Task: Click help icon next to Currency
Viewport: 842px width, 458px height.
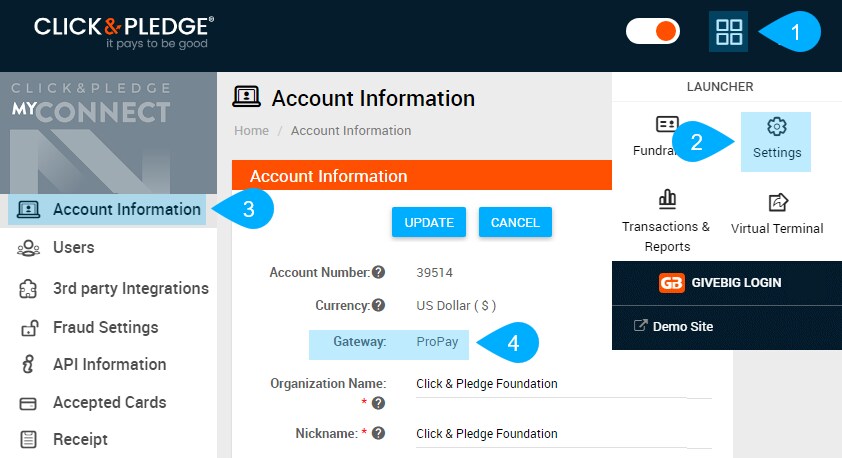Action: (x=379, y=305)
